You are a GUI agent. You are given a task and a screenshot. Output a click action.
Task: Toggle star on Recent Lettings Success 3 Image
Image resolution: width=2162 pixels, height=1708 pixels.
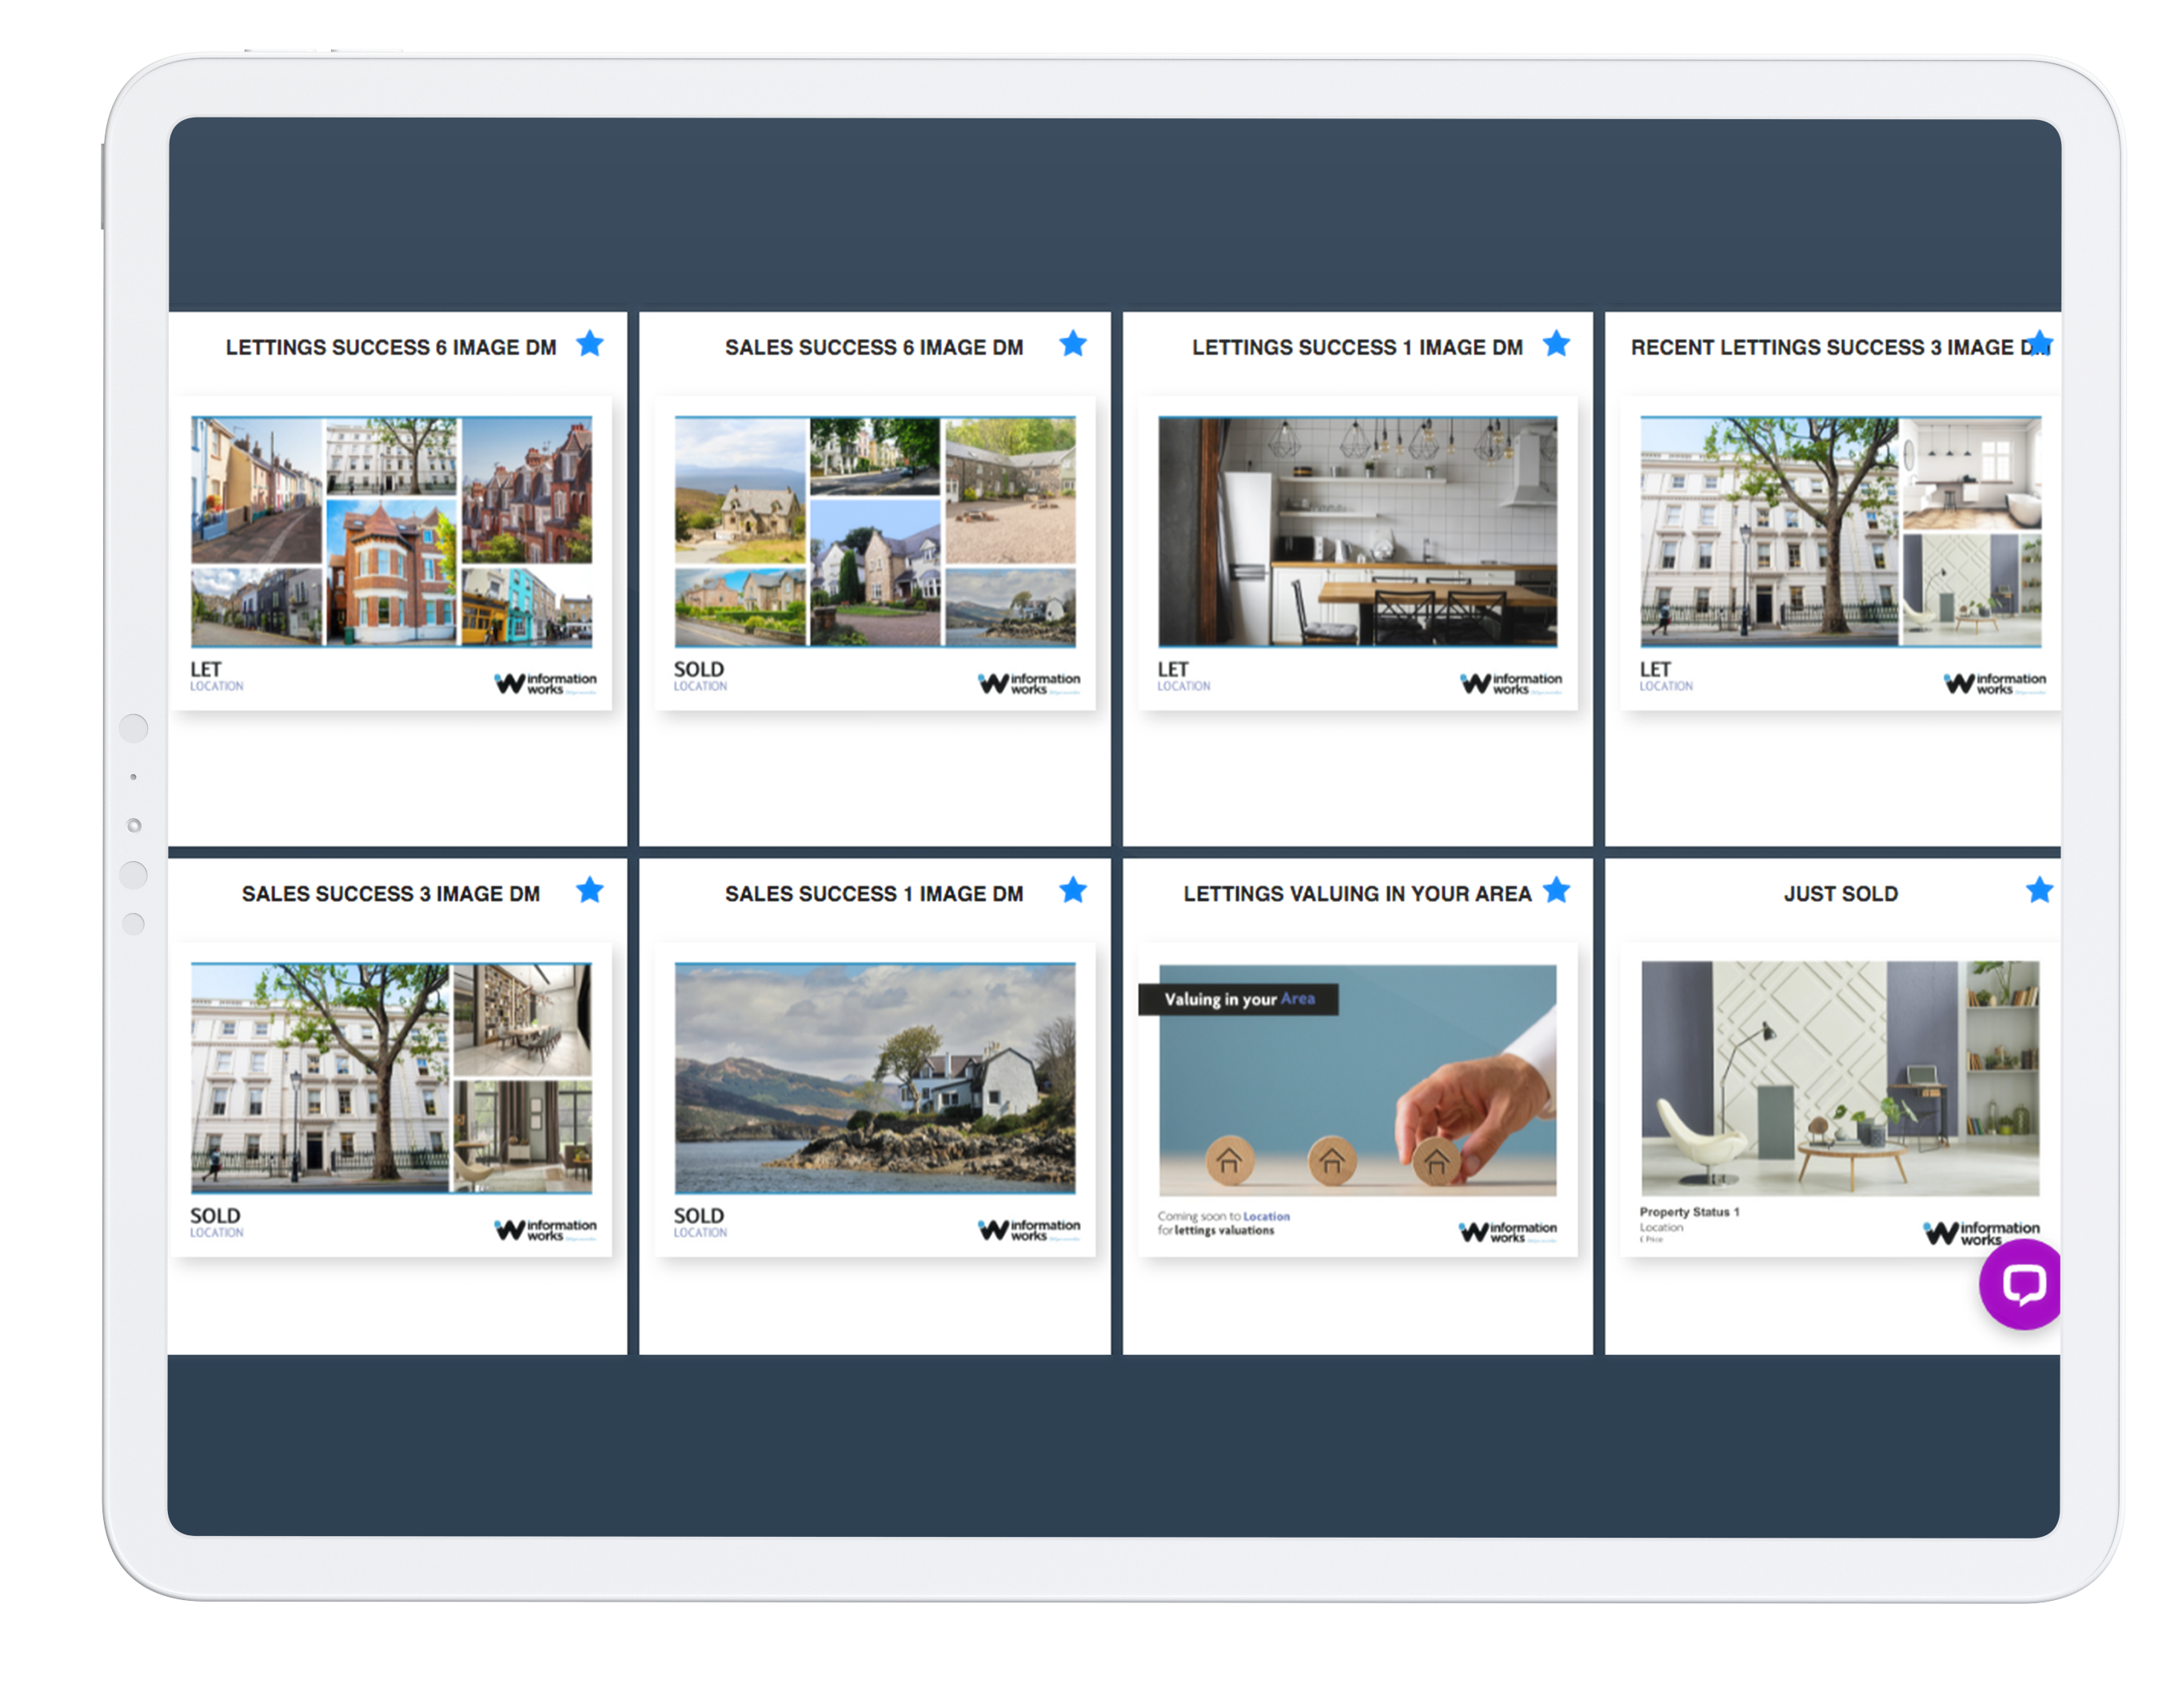point(2040,344)
